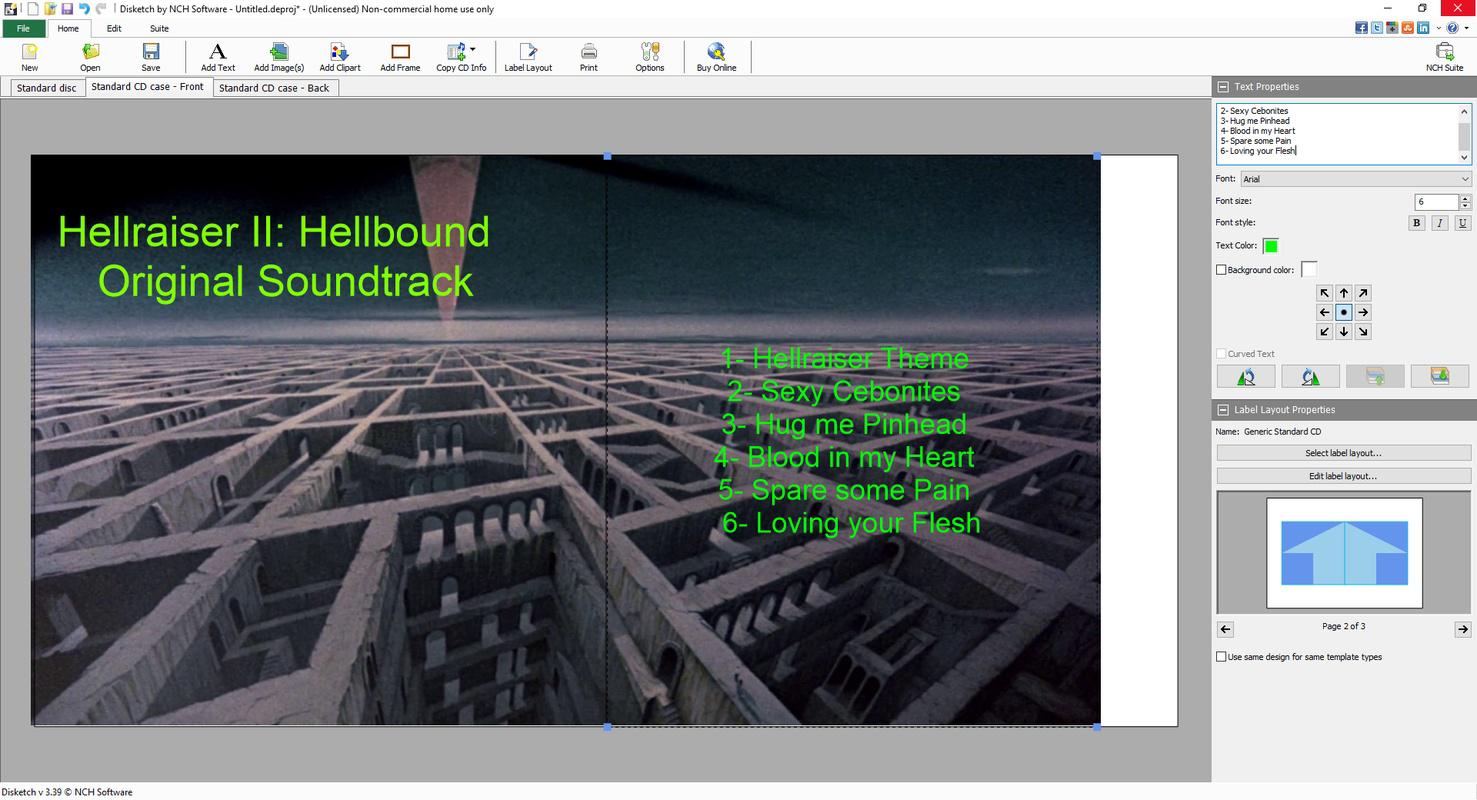The height and width of the screenshot is (800, 1477).
Task: Expand the social sharing chevron
Action: (x=1437, y=28)
